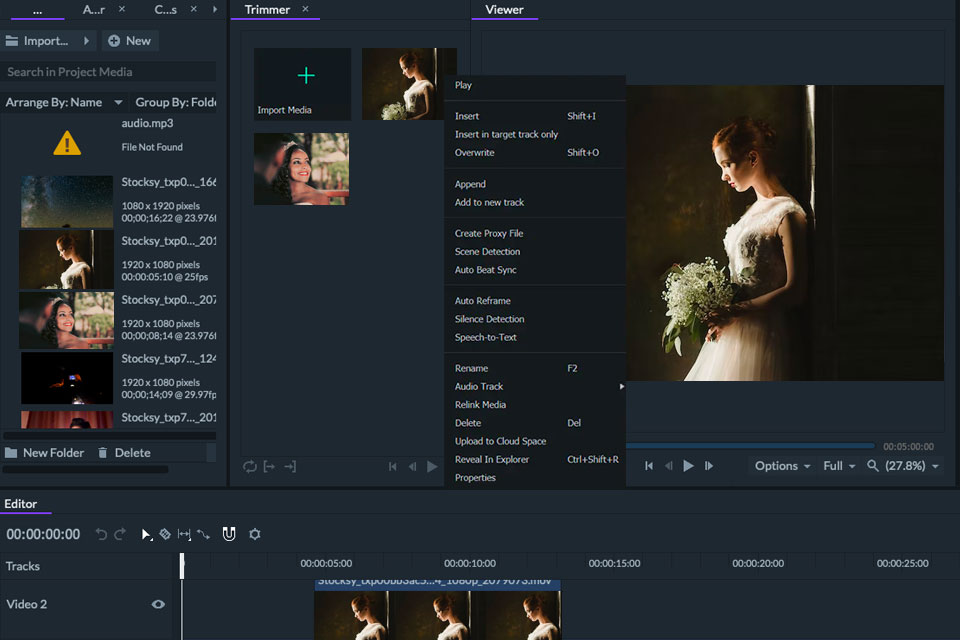Open Full quality dropdown in Viewer
Viewport: 960px width, 640px height.
(839, 466)
